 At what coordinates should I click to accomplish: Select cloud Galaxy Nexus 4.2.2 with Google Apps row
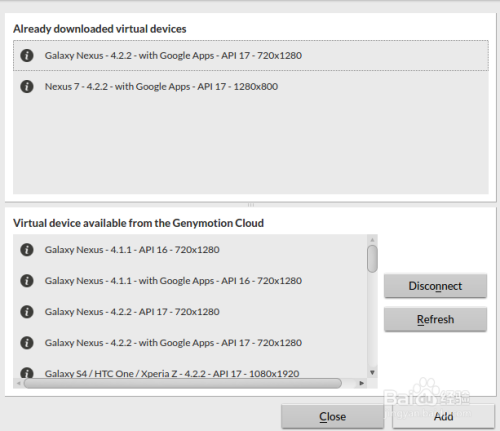pyautogui.click(x=190, y=343)
